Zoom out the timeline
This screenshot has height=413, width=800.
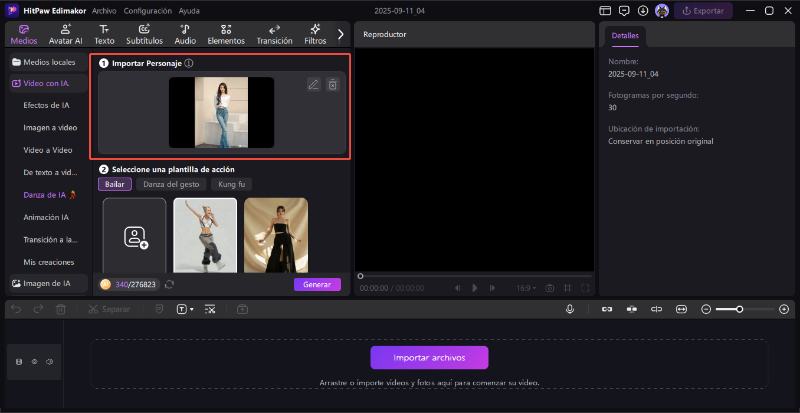[x=706, y=309]
